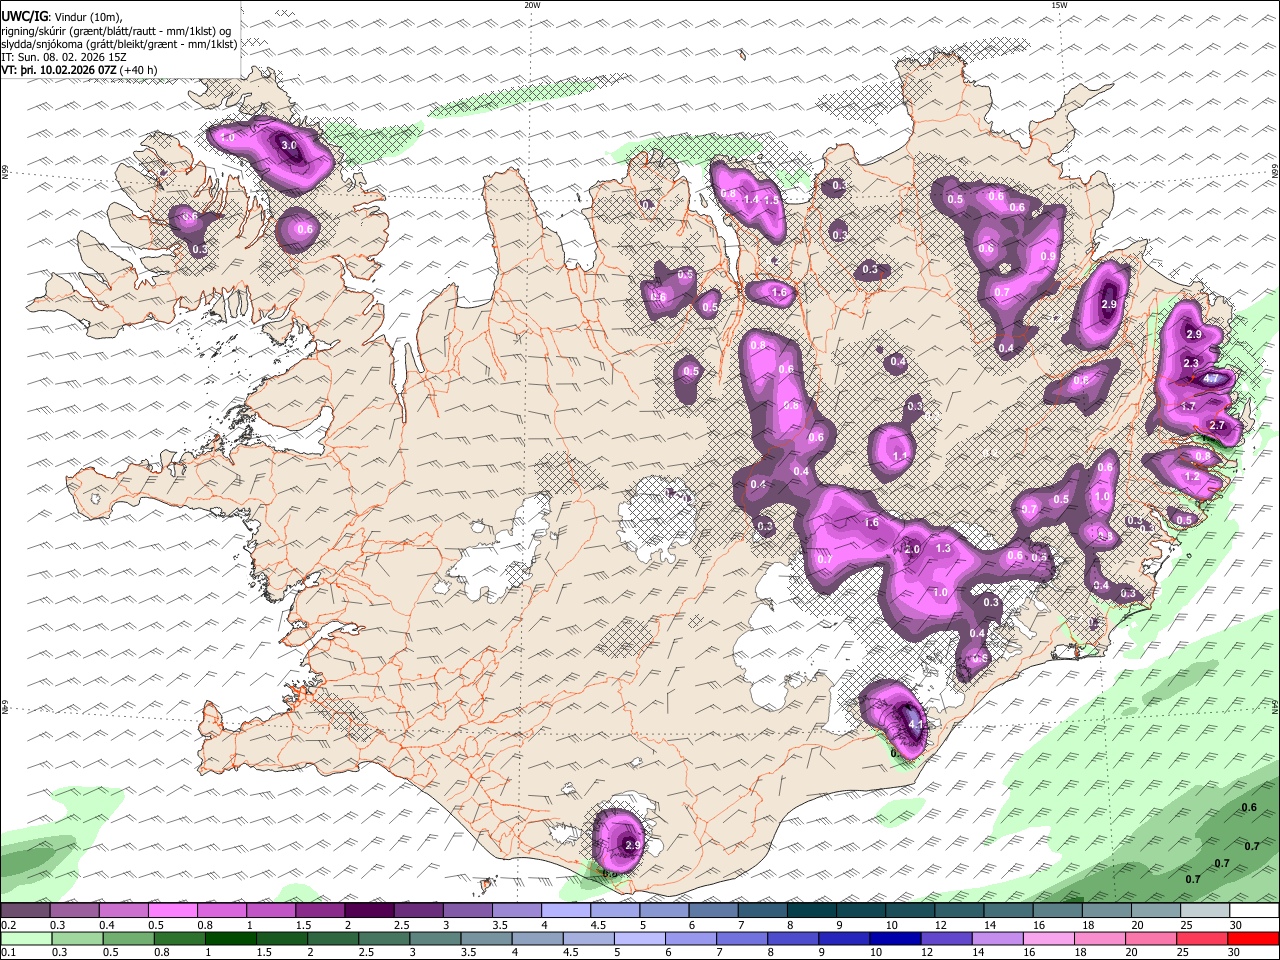This screenshot has height=960, width=1280.
Task: Select dark teal swatch at 9 on upper legend
Action: pos(860,911)
